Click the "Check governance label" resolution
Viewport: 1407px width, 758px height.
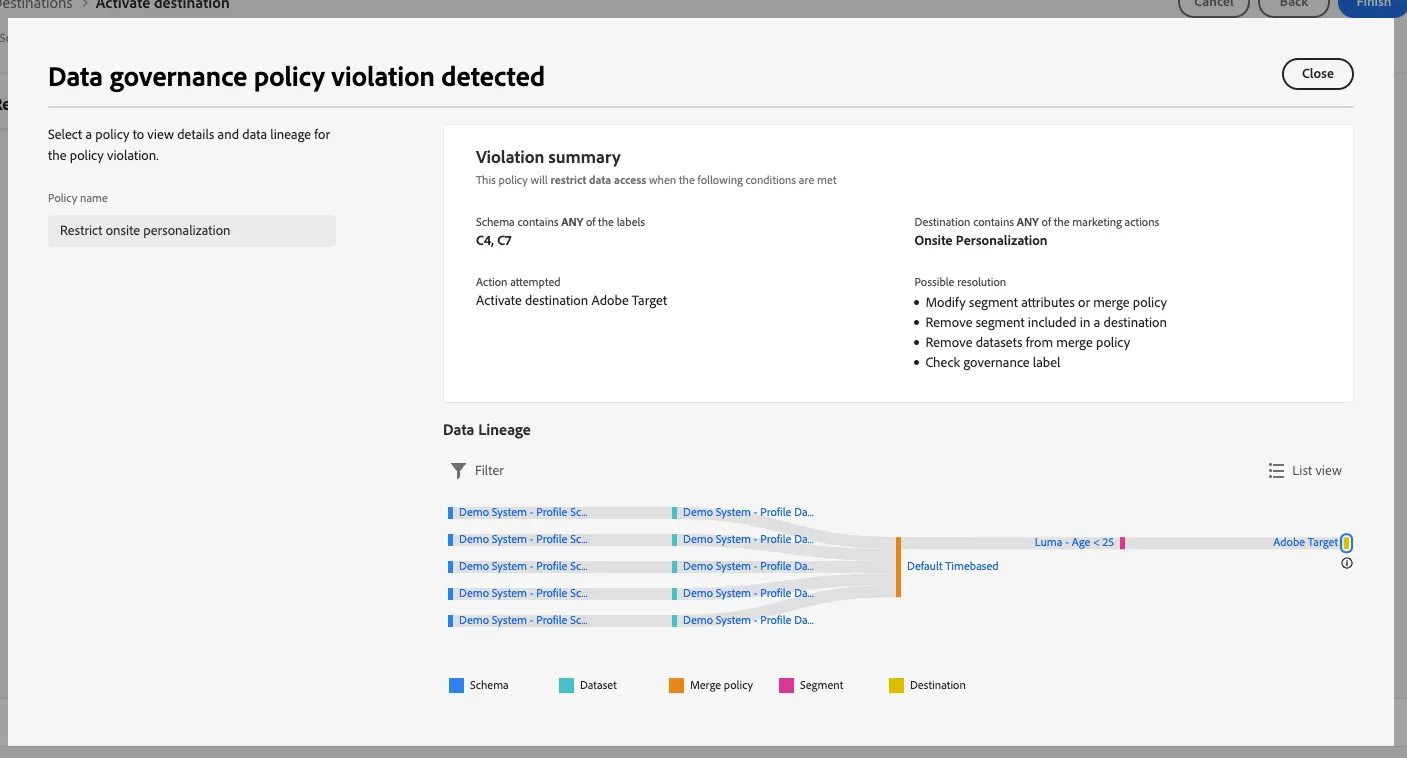pyautogui.click(x=993, y=362)
